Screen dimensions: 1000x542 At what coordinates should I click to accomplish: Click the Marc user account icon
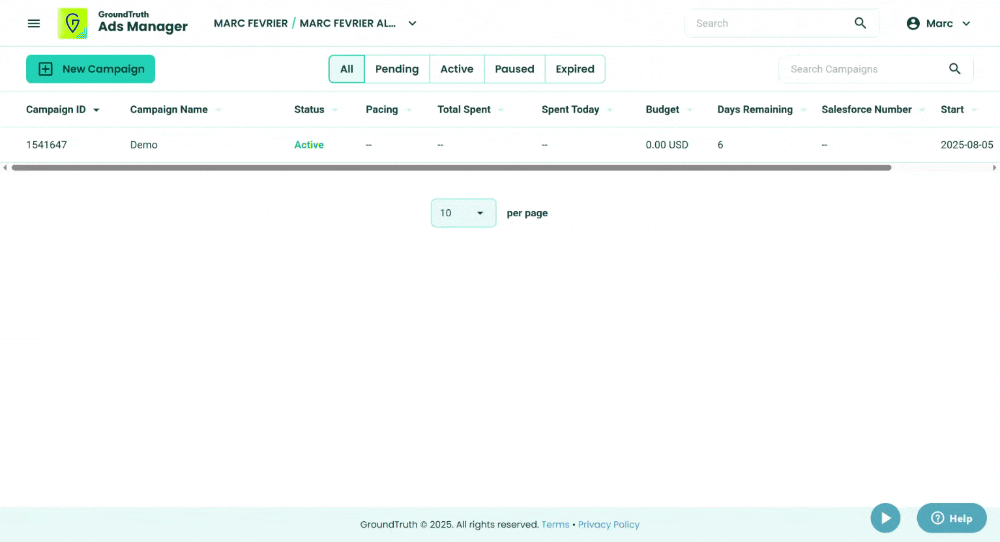point(913,23)
